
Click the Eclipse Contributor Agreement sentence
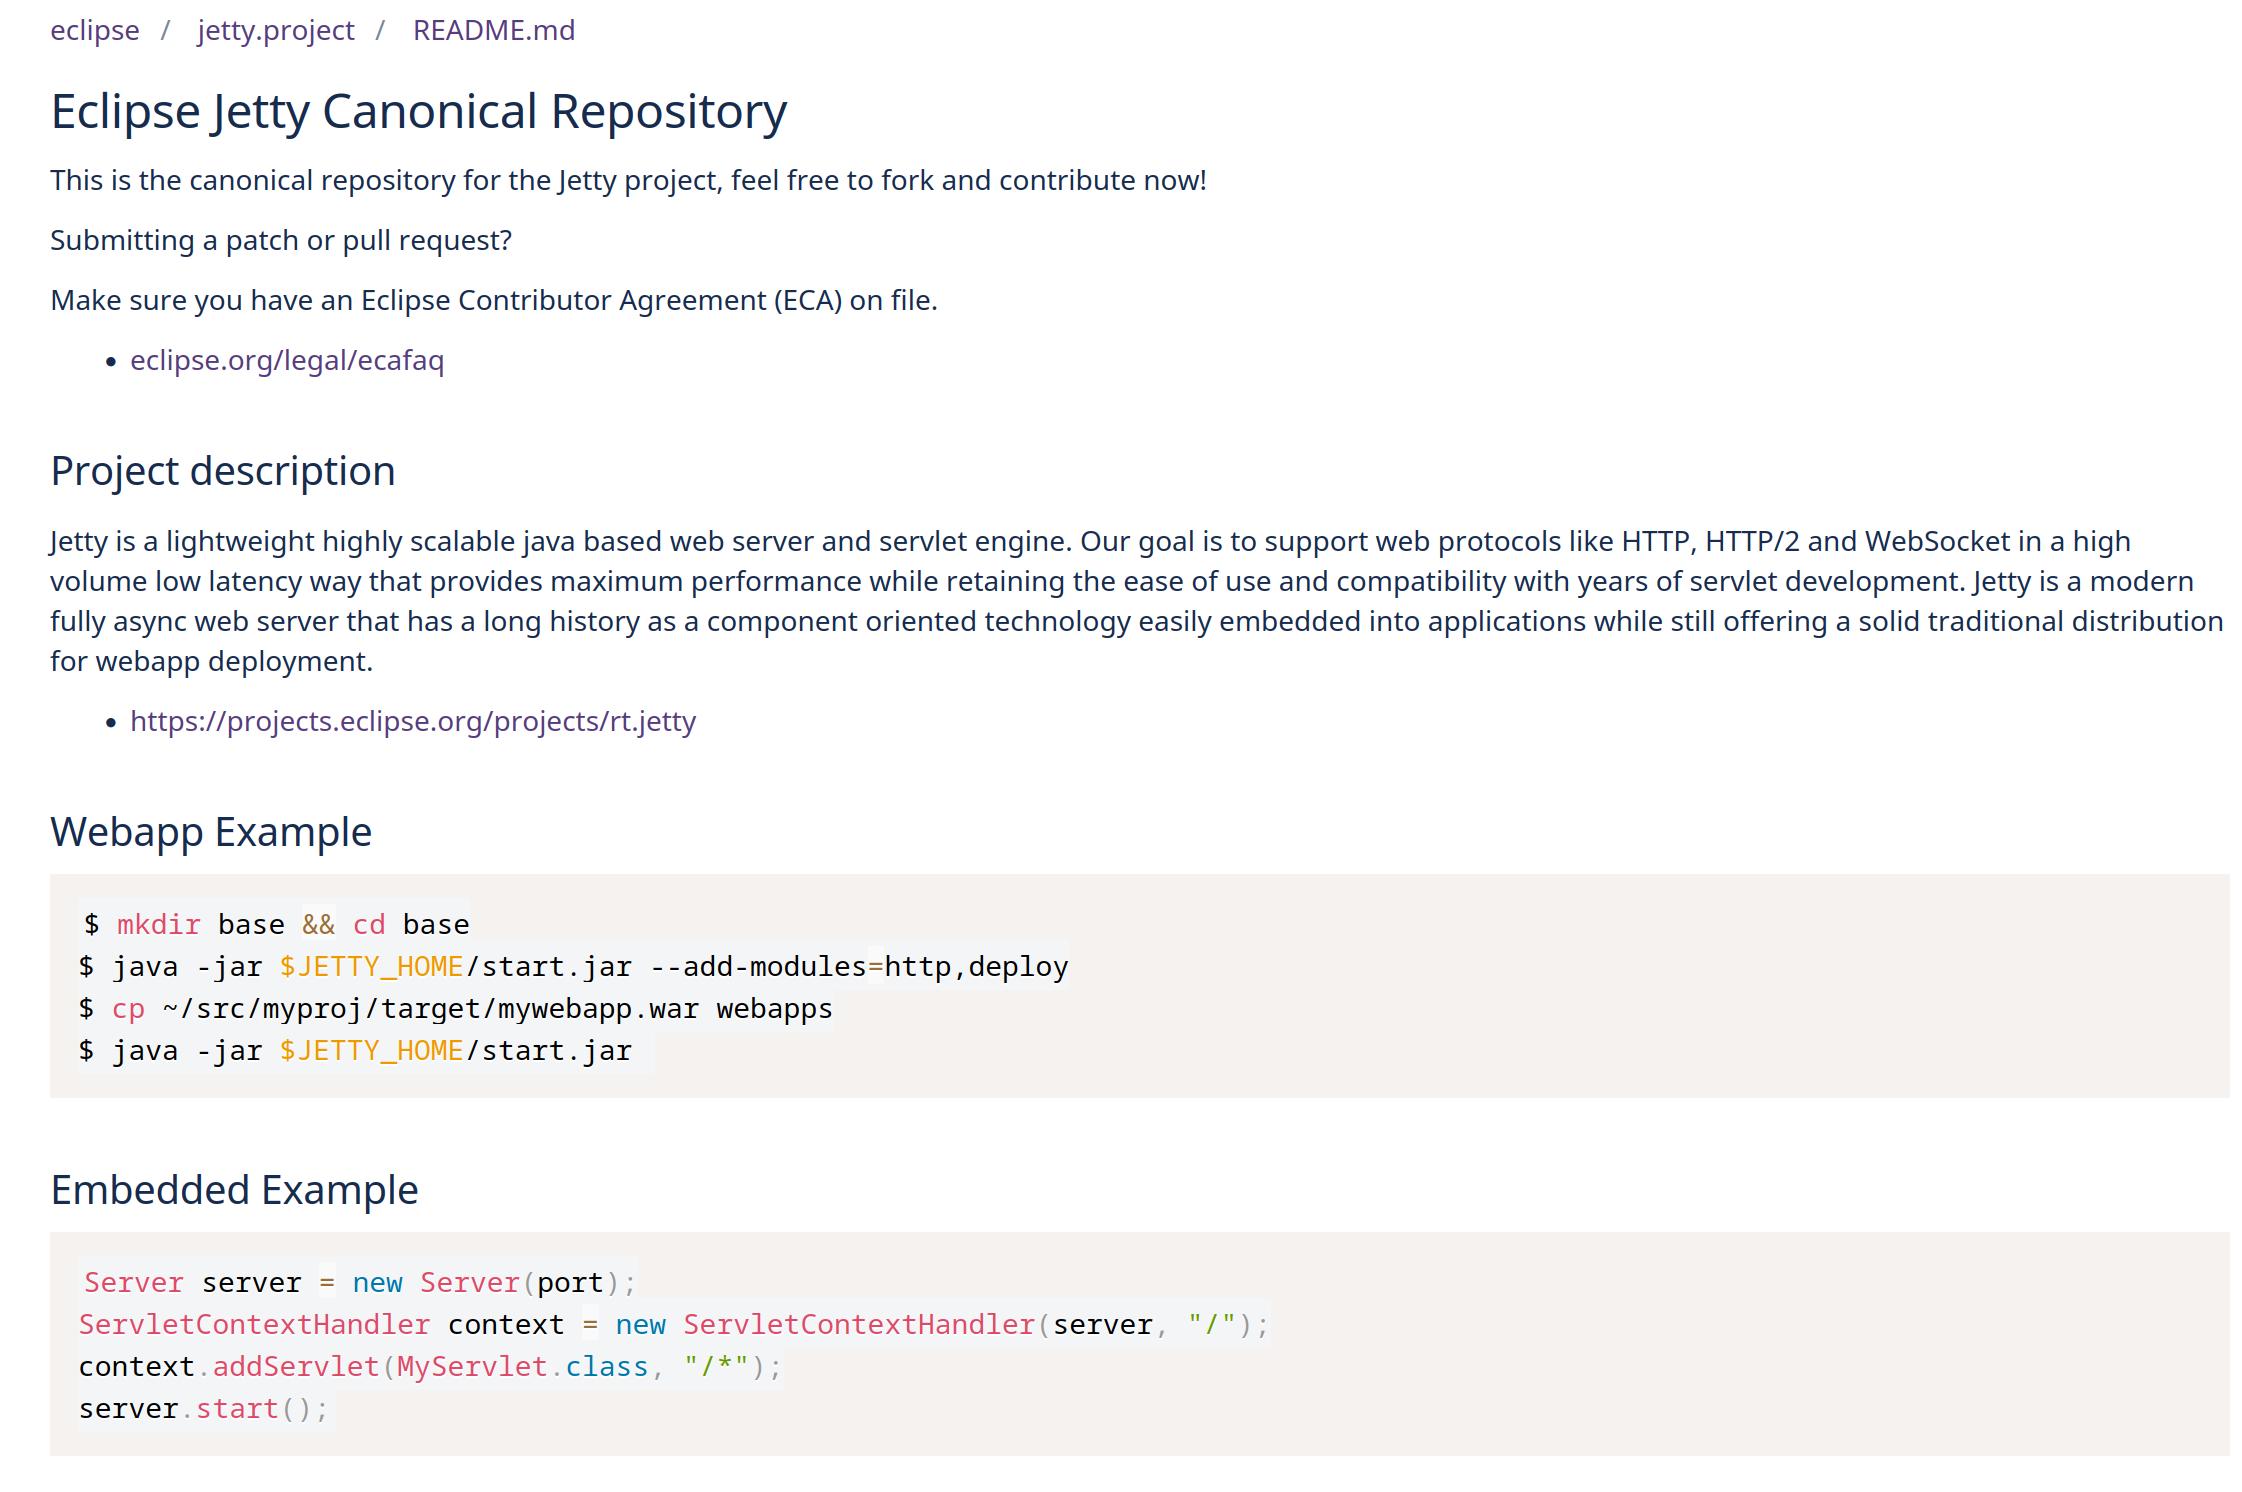pos(493,301)
